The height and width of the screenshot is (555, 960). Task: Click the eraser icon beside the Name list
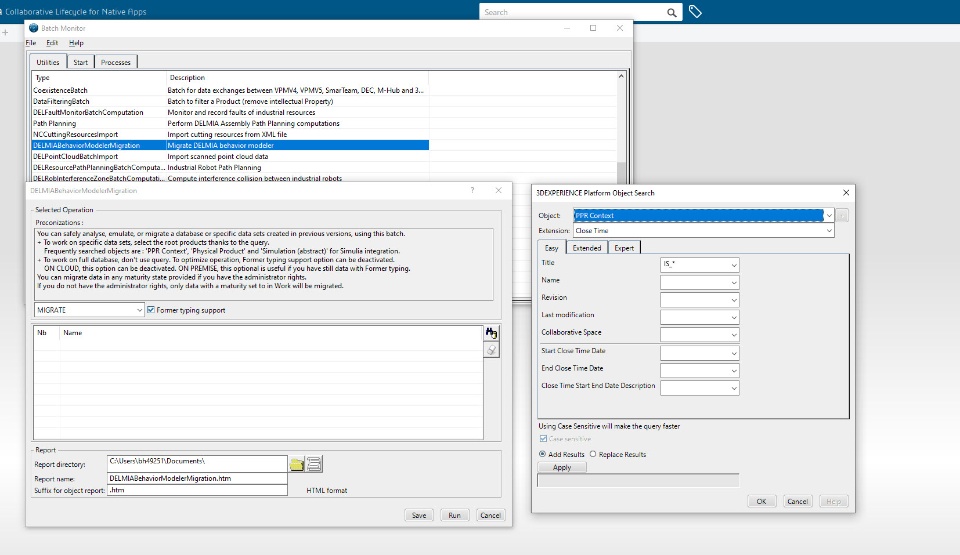491,350
